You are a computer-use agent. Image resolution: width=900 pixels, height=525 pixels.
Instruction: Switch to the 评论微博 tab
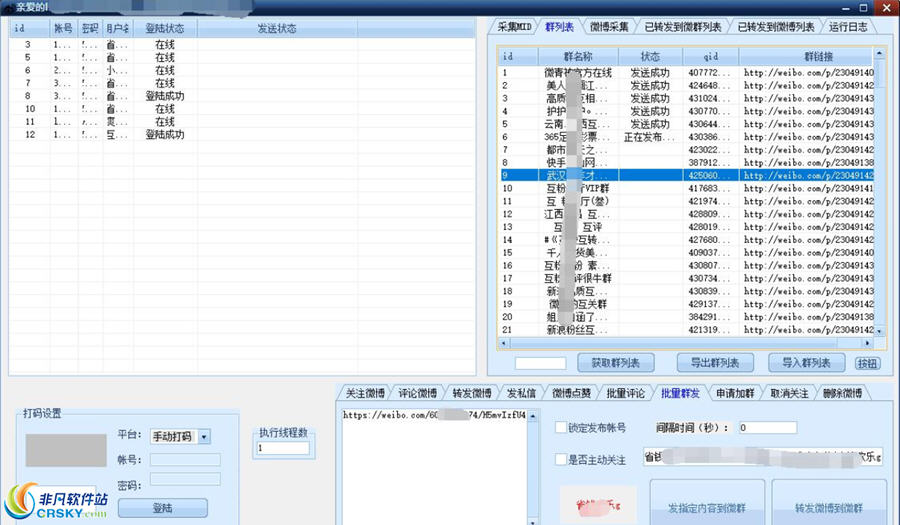coord(417,393)
